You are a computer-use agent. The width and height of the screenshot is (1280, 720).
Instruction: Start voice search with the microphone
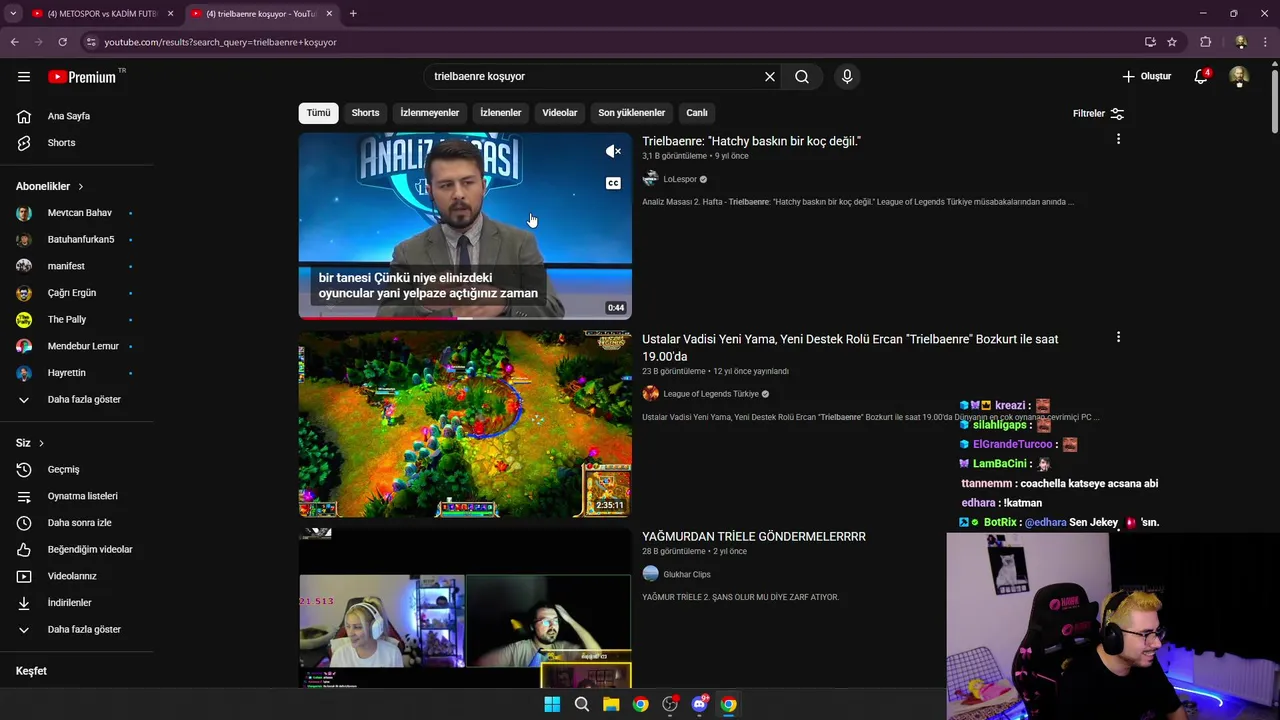point(847,77)
